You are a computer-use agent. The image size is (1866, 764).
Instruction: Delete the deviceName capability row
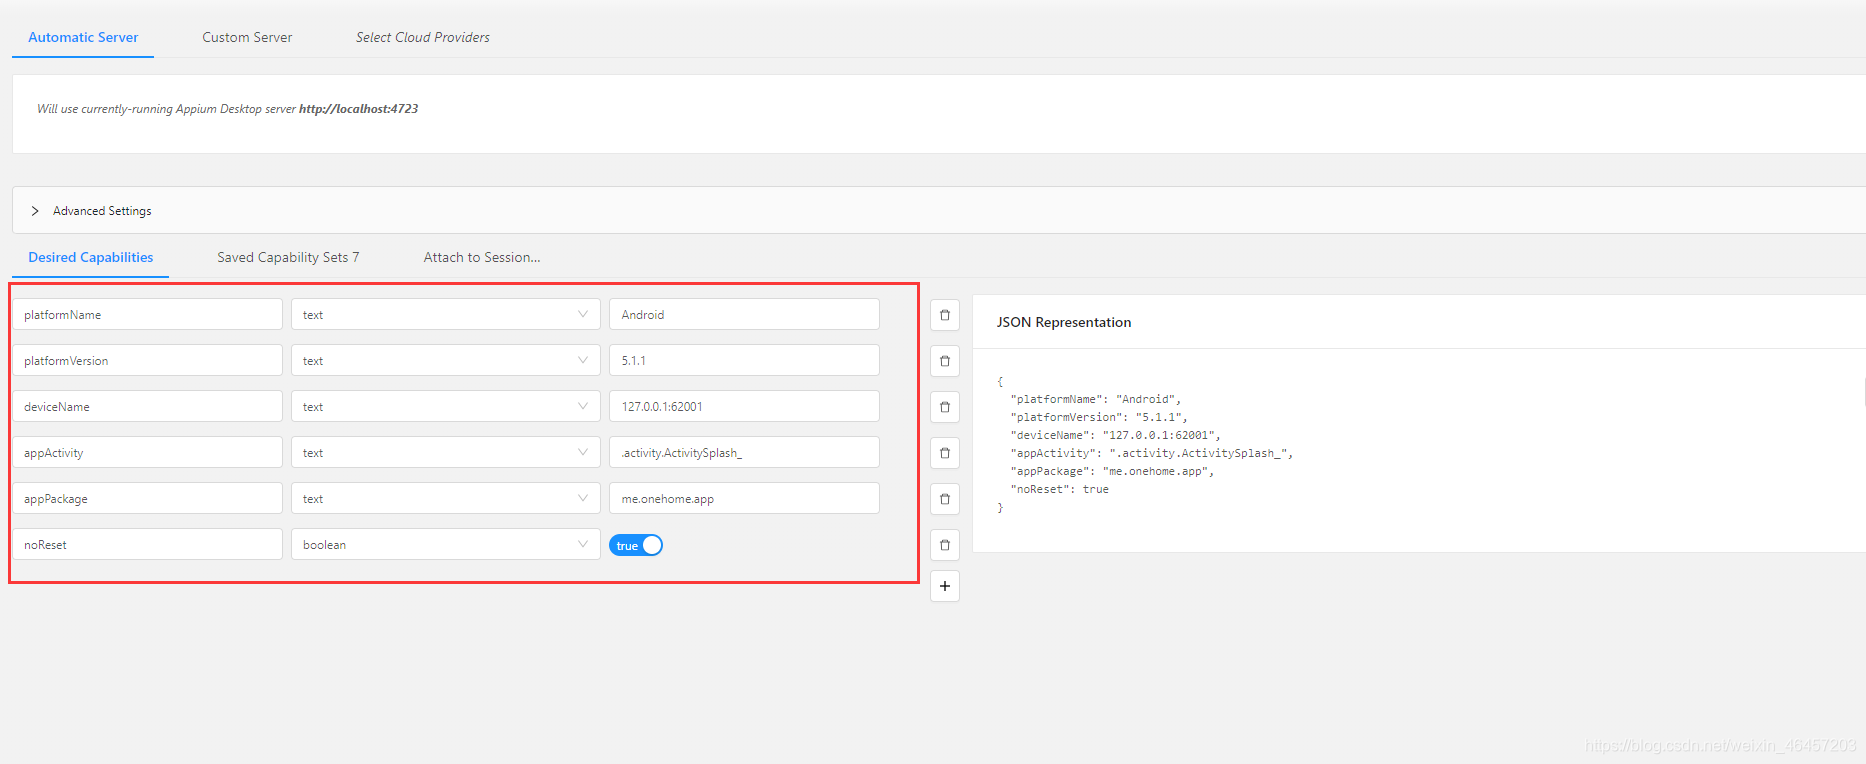pyautogui.click(x=945, y=407)
